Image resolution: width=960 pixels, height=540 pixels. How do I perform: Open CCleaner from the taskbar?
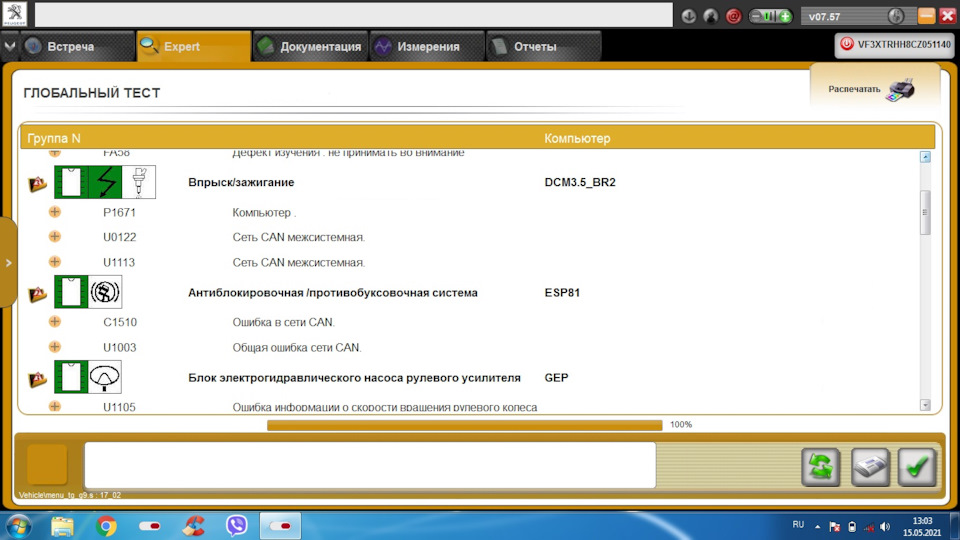[x=193, y=526]
